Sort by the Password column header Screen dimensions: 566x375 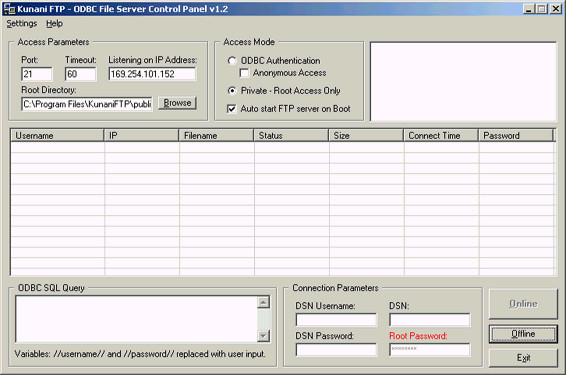(516, 135)
